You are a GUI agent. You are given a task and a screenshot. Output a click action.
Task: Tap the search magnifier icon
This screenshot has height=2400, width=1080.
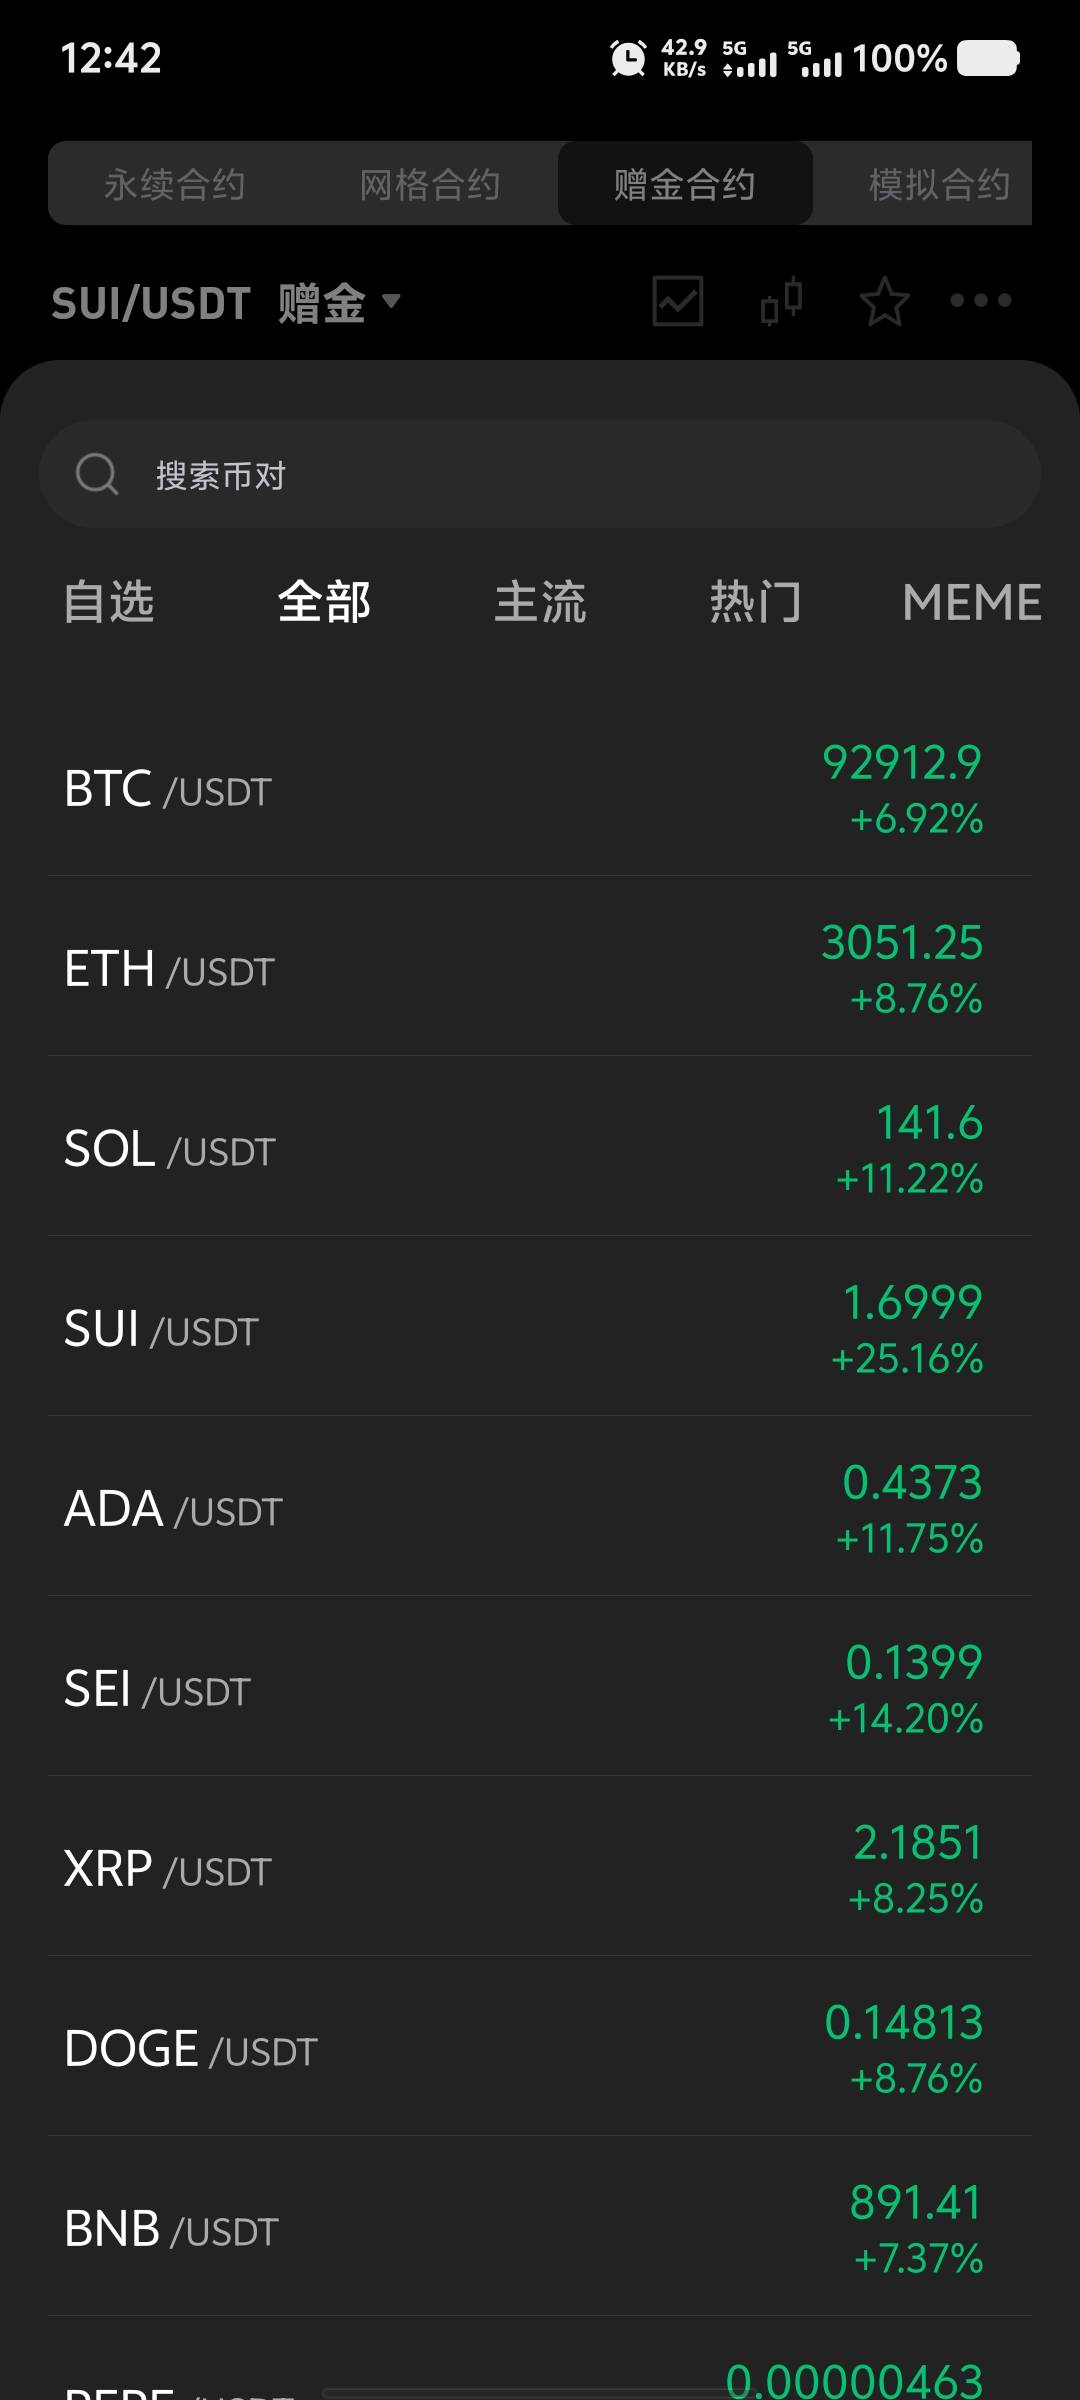point(97,474)
